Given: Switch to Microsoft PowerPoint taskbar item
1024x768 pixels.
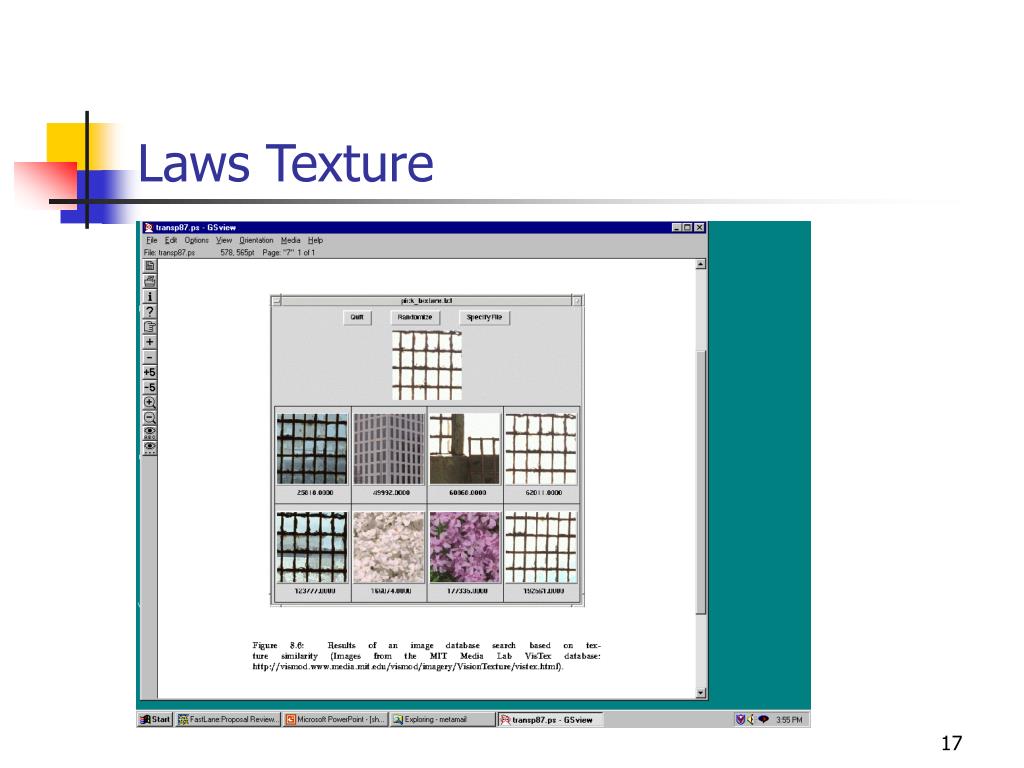Looking at the screenshot, I should tap(336, 719).
